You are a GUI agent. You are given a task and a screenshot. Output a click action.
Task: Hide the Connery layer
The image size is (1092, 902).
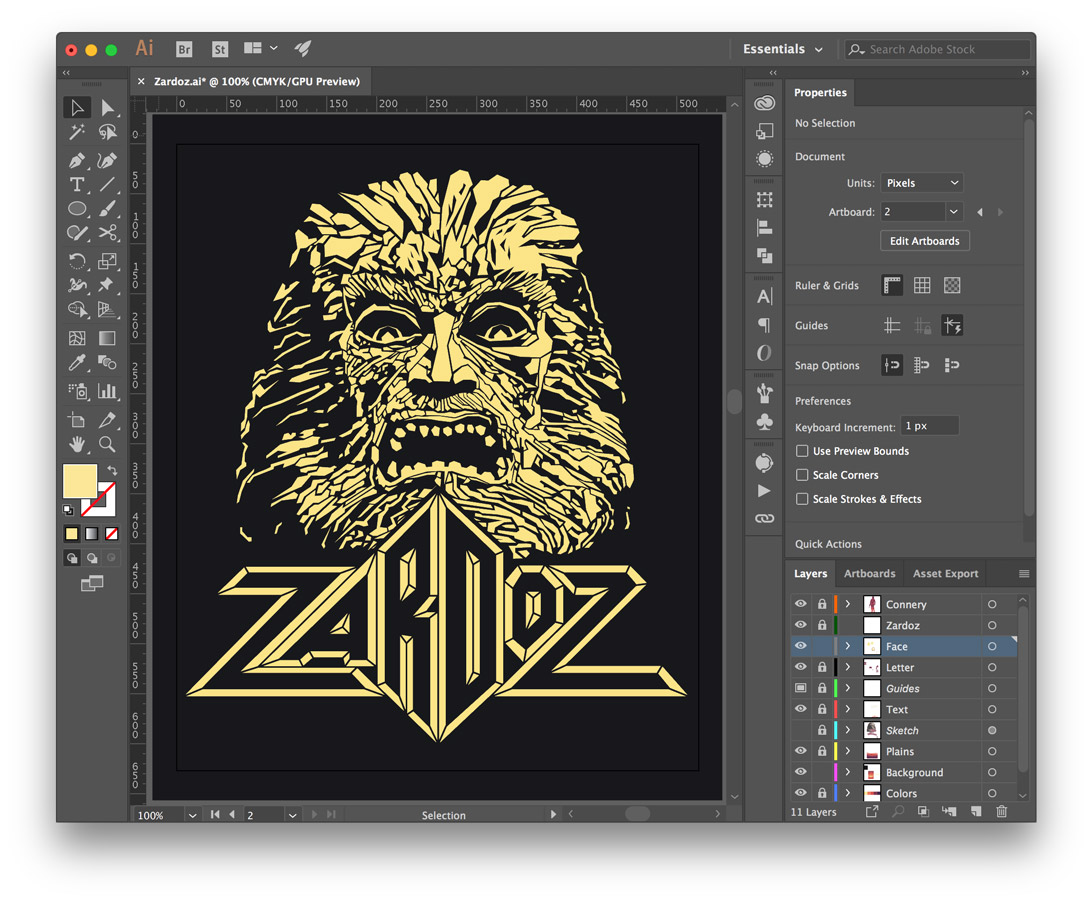pos(801,604)
